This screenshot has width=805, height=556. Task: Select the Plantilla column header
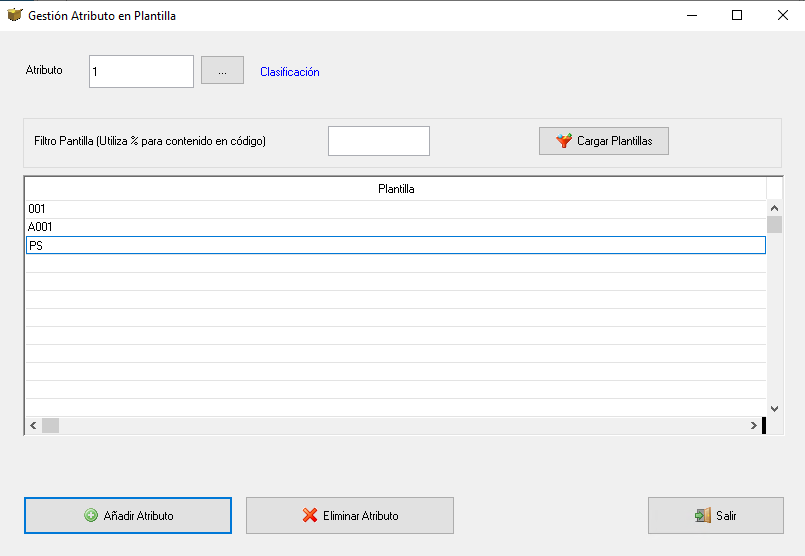(396, 189)
